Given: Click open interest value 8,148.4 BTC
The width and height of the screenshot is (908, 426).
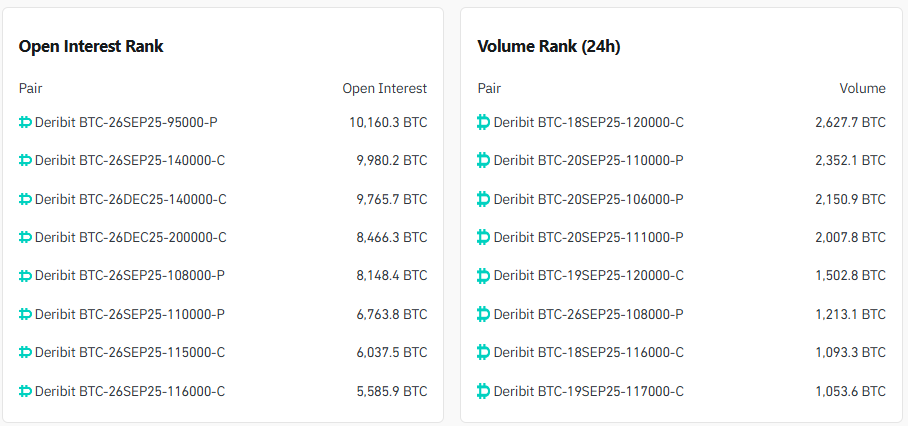Looking at the screenshot, I should [x=392, y=276].
